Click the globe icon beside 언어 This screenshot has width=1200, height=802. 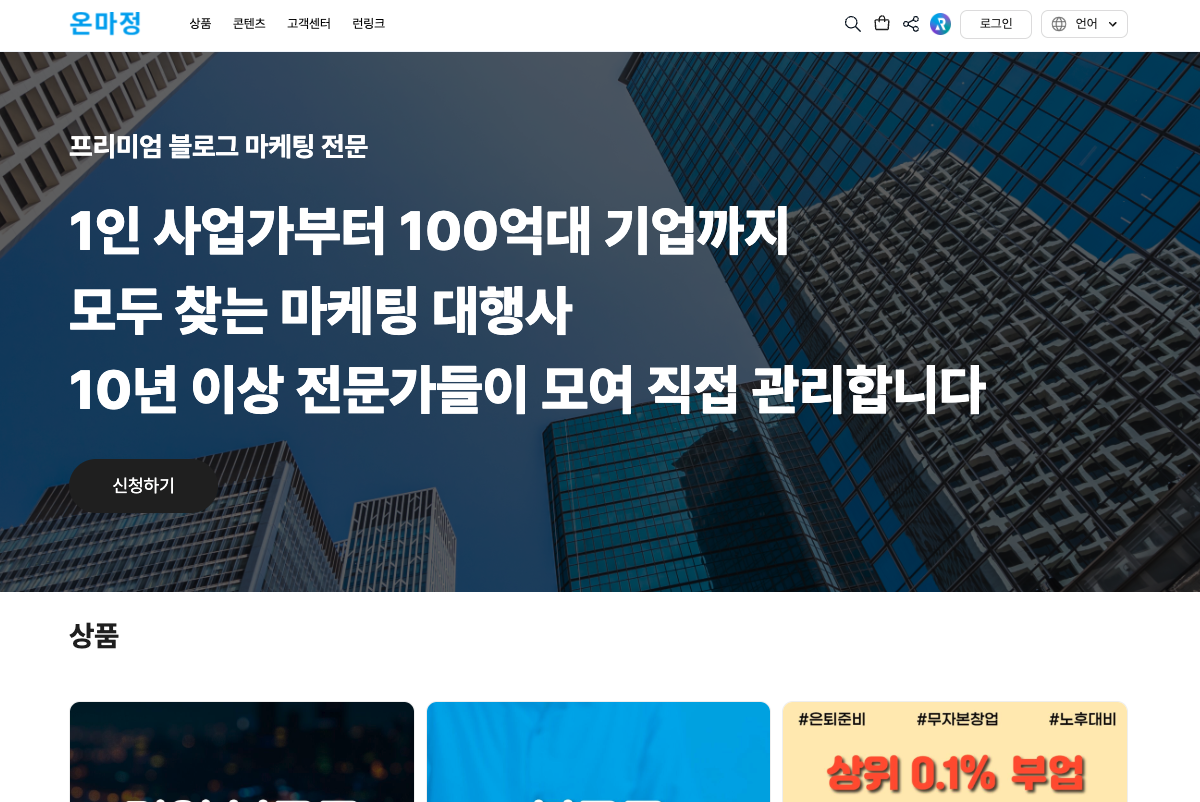(x=1059, y=24)
